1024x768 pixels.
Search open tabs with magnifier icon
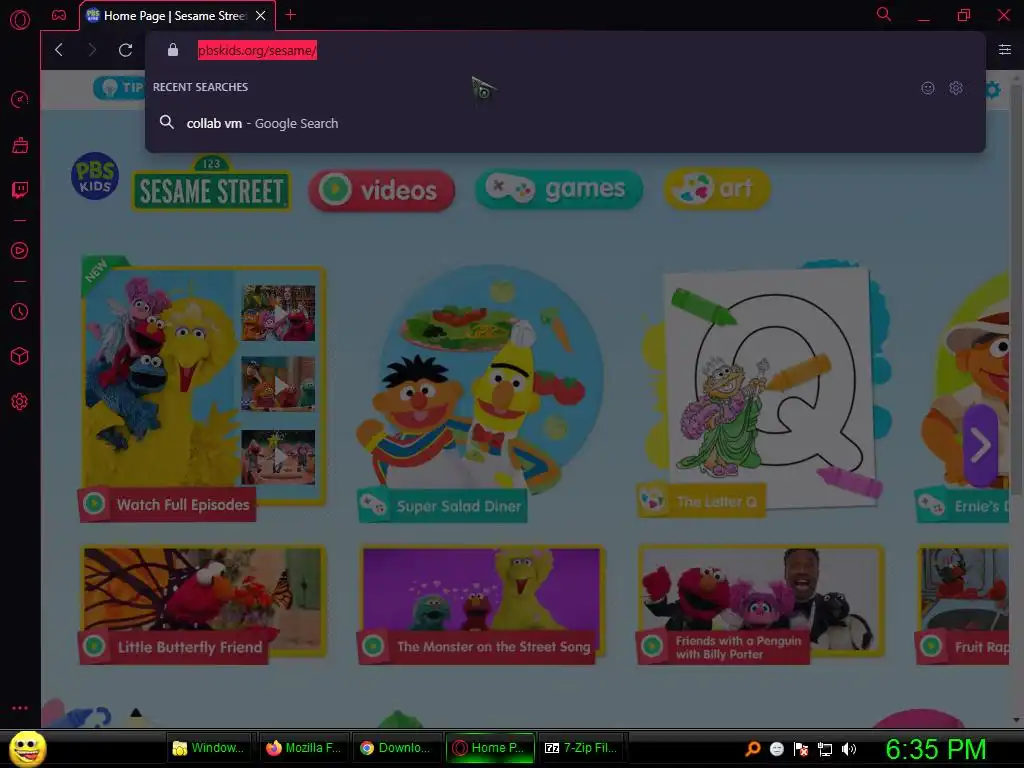884,14
